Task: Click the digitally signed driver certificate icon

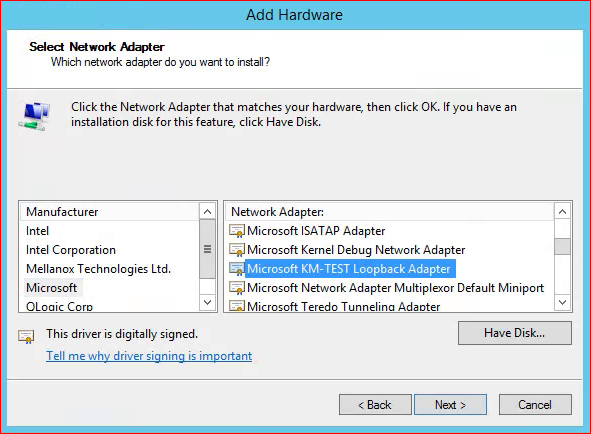Action: click(26, 336)
